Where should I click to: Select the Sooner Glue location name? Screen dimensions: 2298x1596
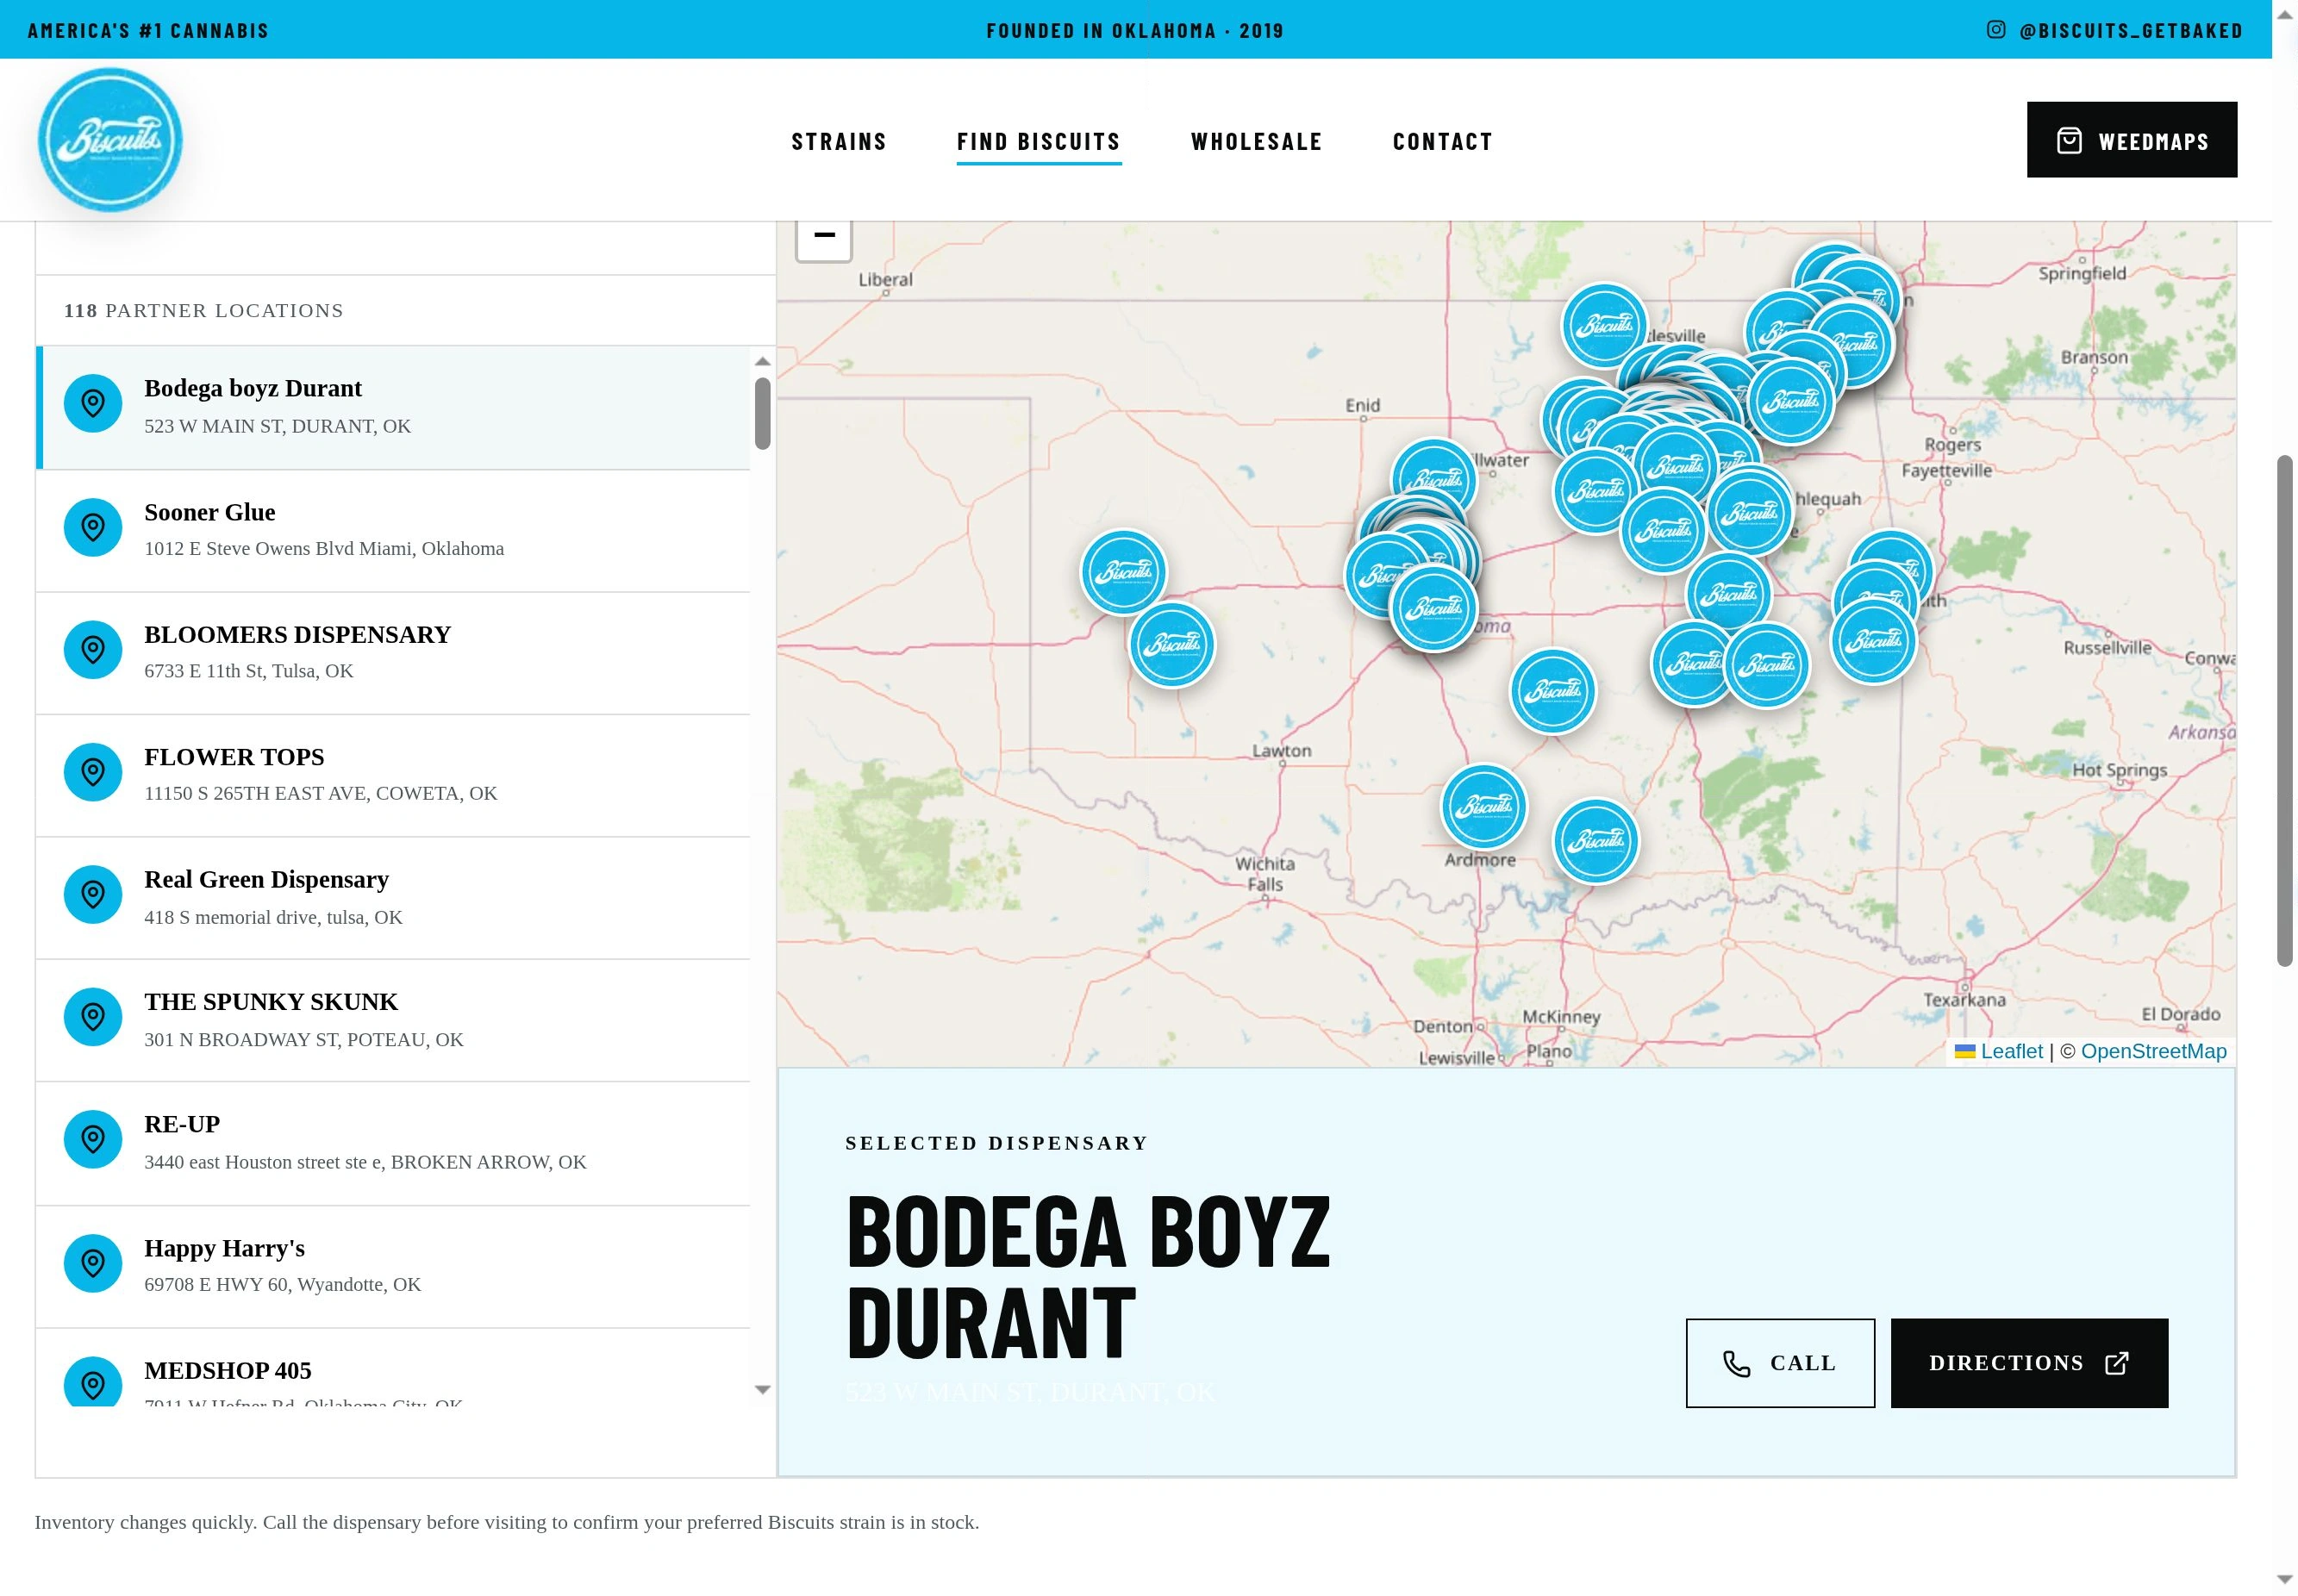[x=210, y=512]
